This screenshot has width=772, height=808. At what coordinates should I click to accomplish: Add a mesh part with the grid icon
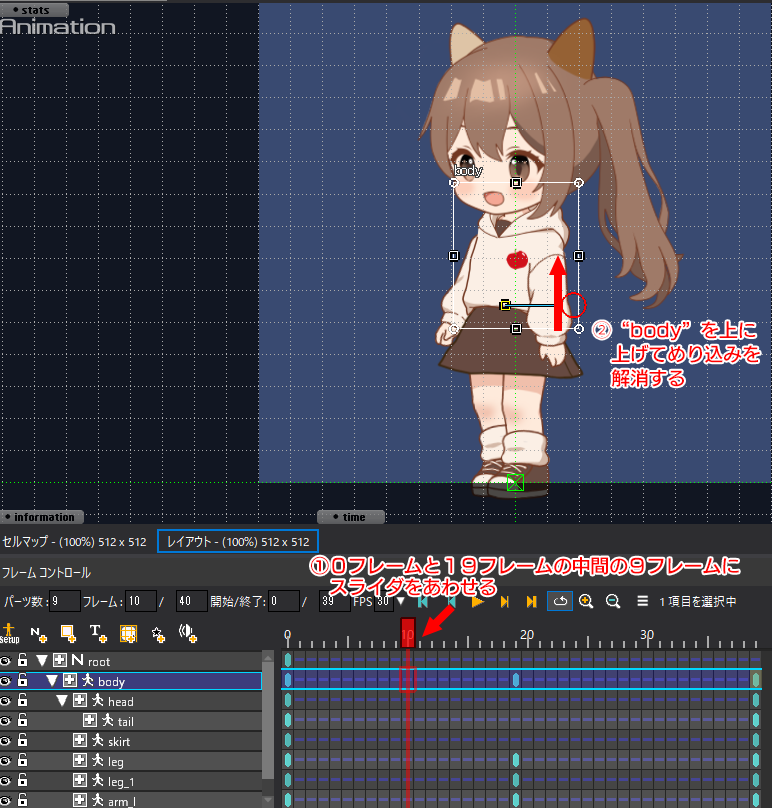pyautogui.click(x=128, y=634)
